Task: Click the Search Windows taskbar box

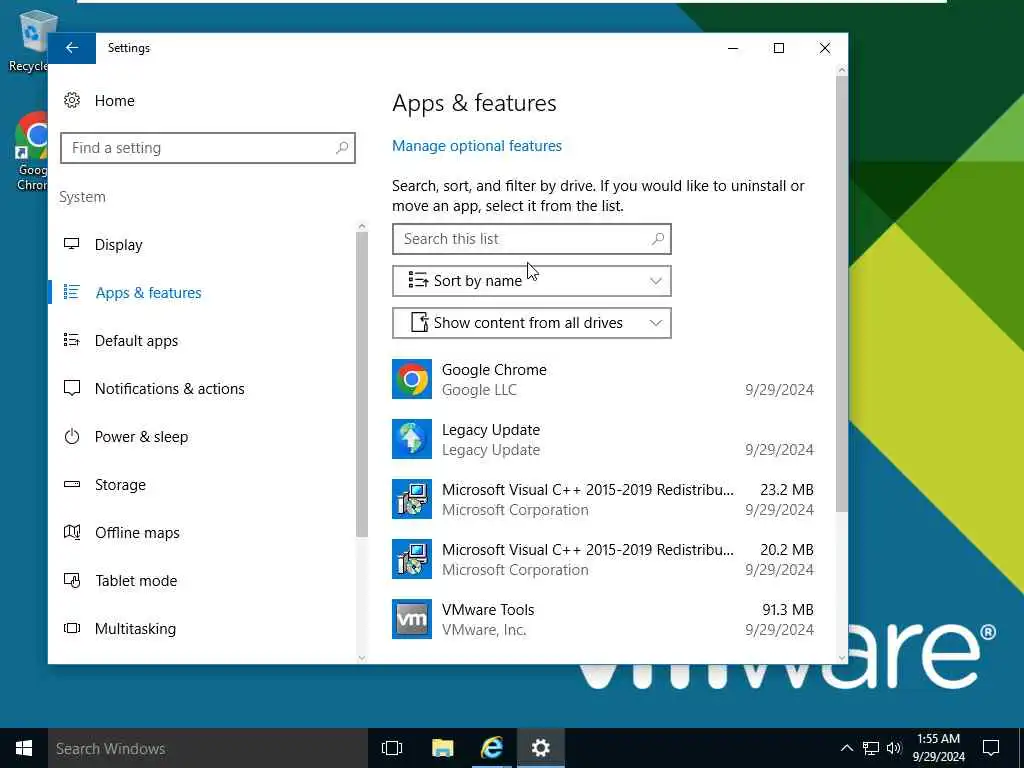Action: 208,748
